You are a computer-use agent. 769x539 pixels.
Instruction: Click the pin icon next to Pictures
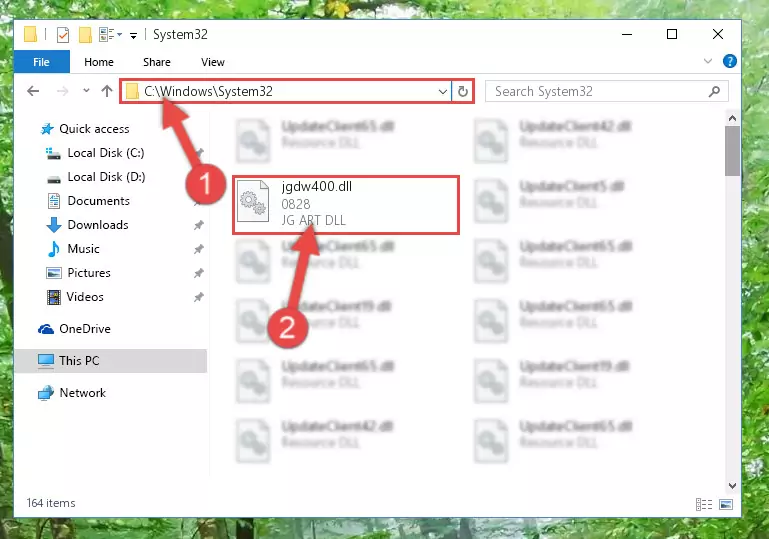point(199,273)
